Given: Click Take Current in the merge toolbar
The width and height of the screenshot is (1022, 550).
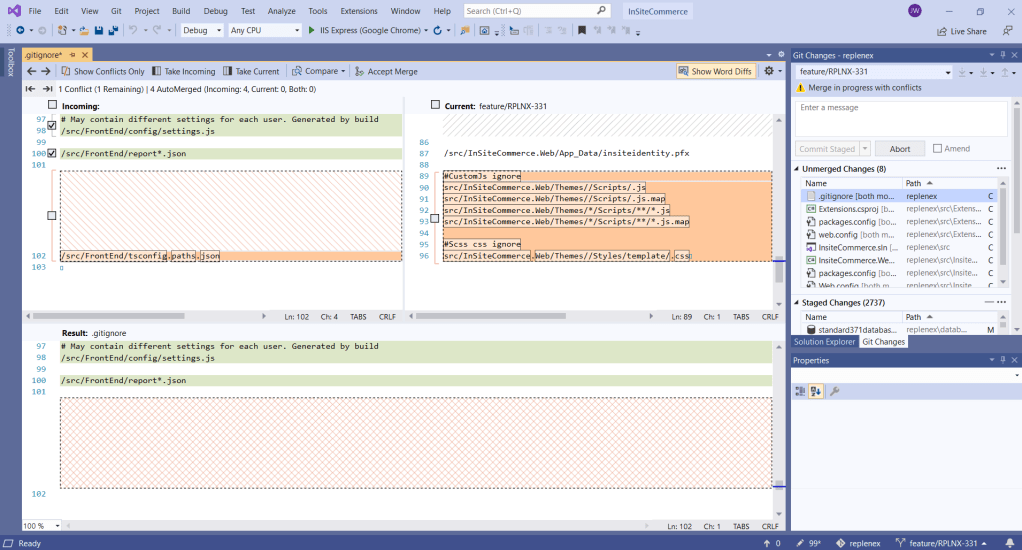Looking at the screenshot, I should coord(251,71).
